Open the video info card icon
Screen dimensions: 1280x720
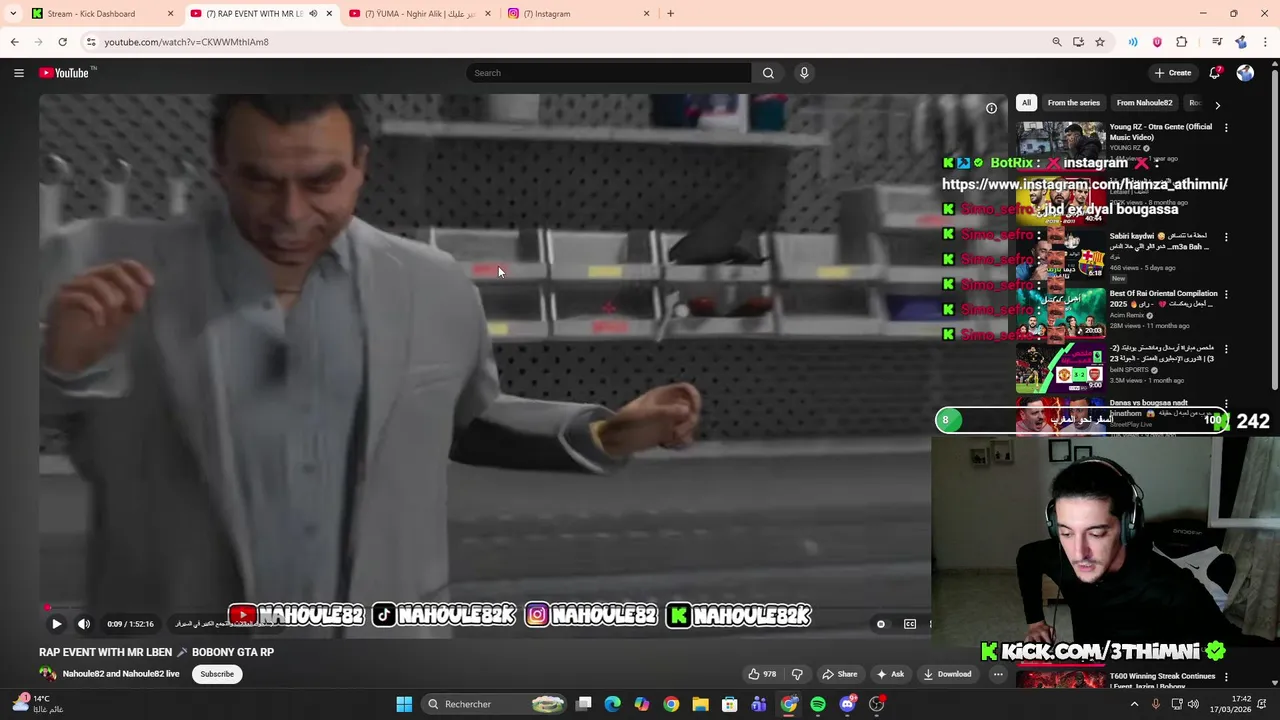[991, 108]
